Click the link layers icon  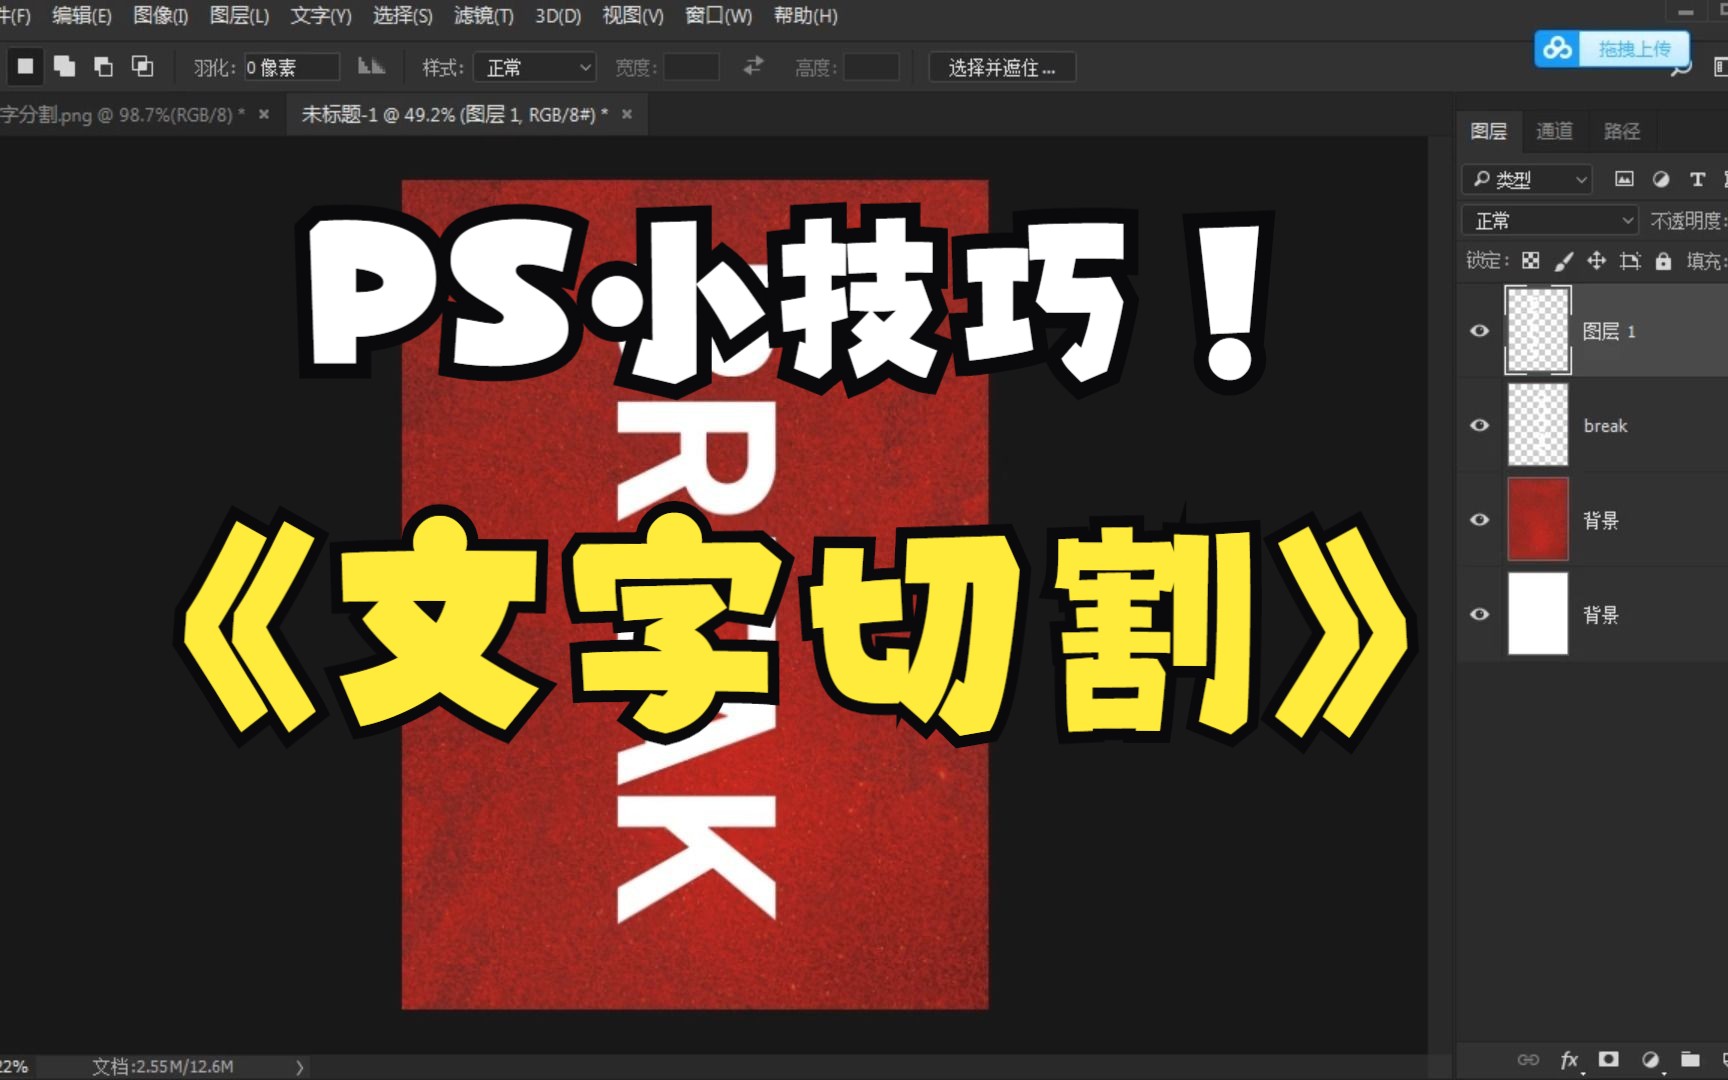pyautogui.click(x=1529, y=1060)
